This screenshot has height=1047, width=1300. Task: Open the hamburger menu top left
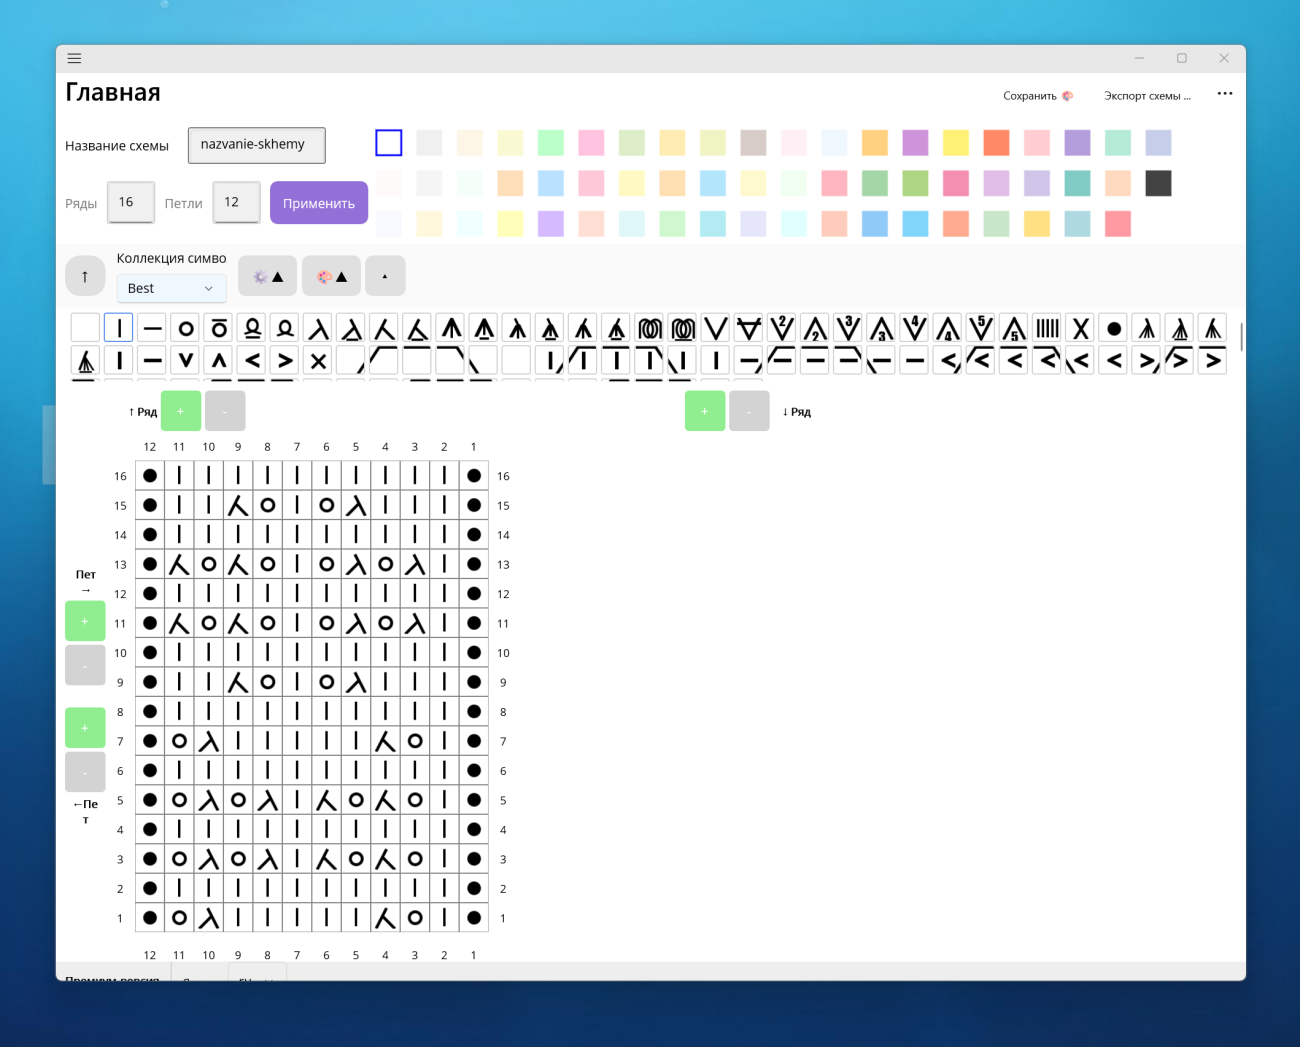[74, 58]
